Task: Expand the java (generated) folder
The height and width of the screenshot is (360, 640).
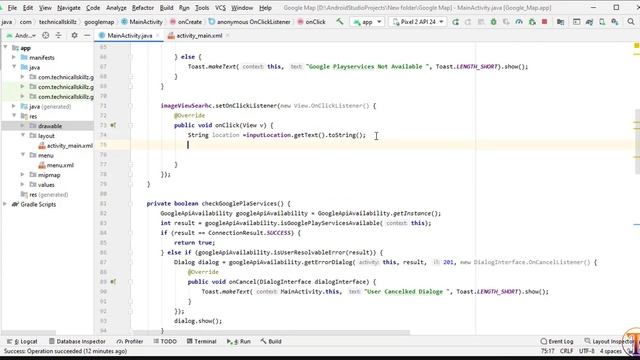Action: tap(14, 106)
